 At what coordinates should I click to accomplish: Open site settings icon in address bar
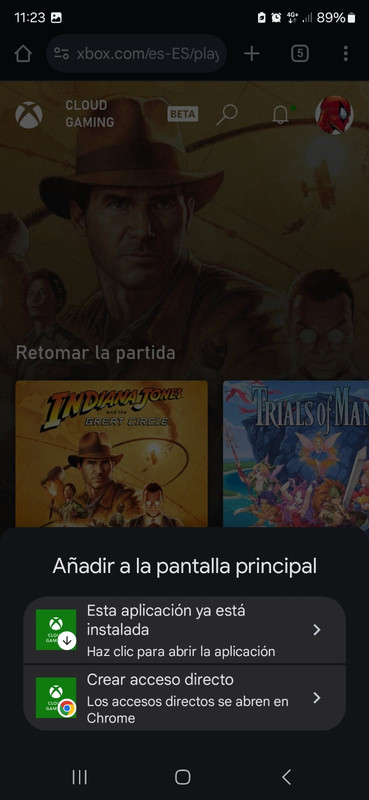(x=62, y=54)
